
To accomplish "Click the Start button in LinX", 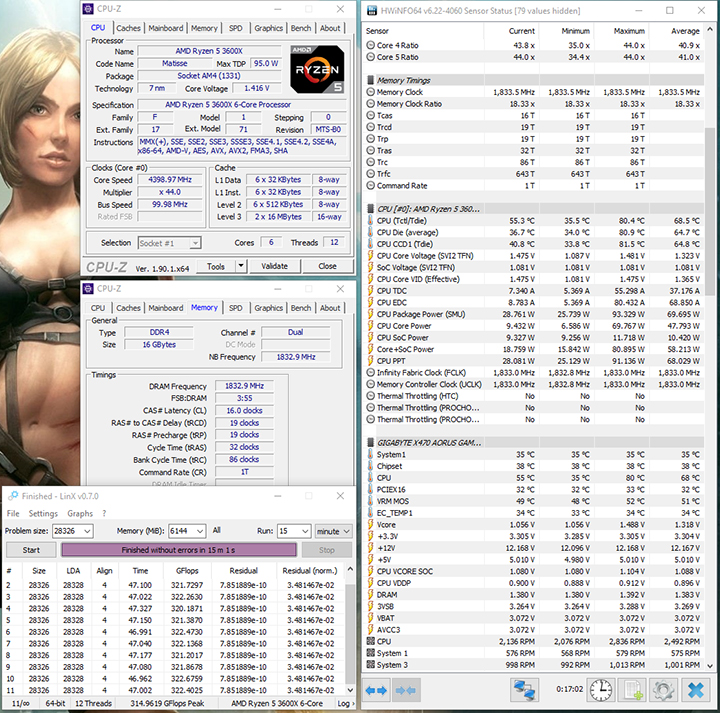I will pyautogui.click(x=31, y=550).
